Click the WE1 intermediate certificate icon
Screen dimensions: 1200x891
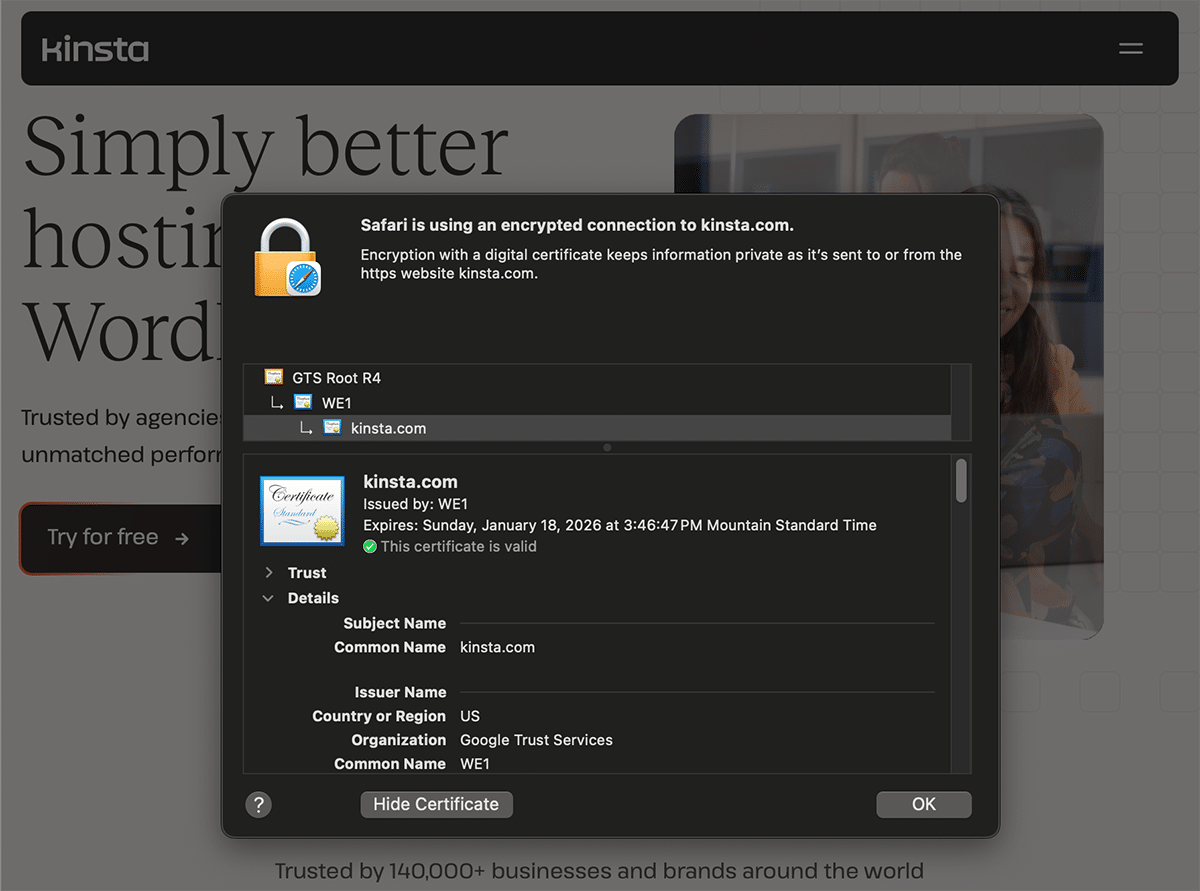(x=303, y=402)
